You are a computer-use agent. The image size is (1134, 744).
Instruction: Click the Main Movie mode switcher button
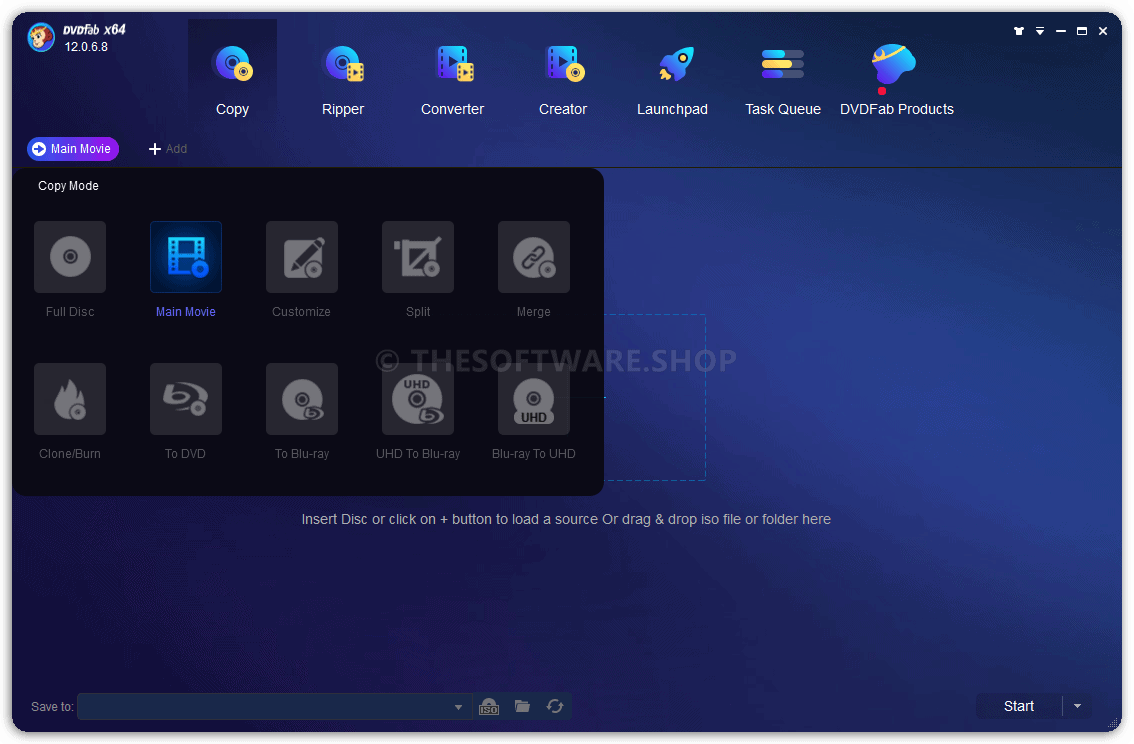click(73, 149)
